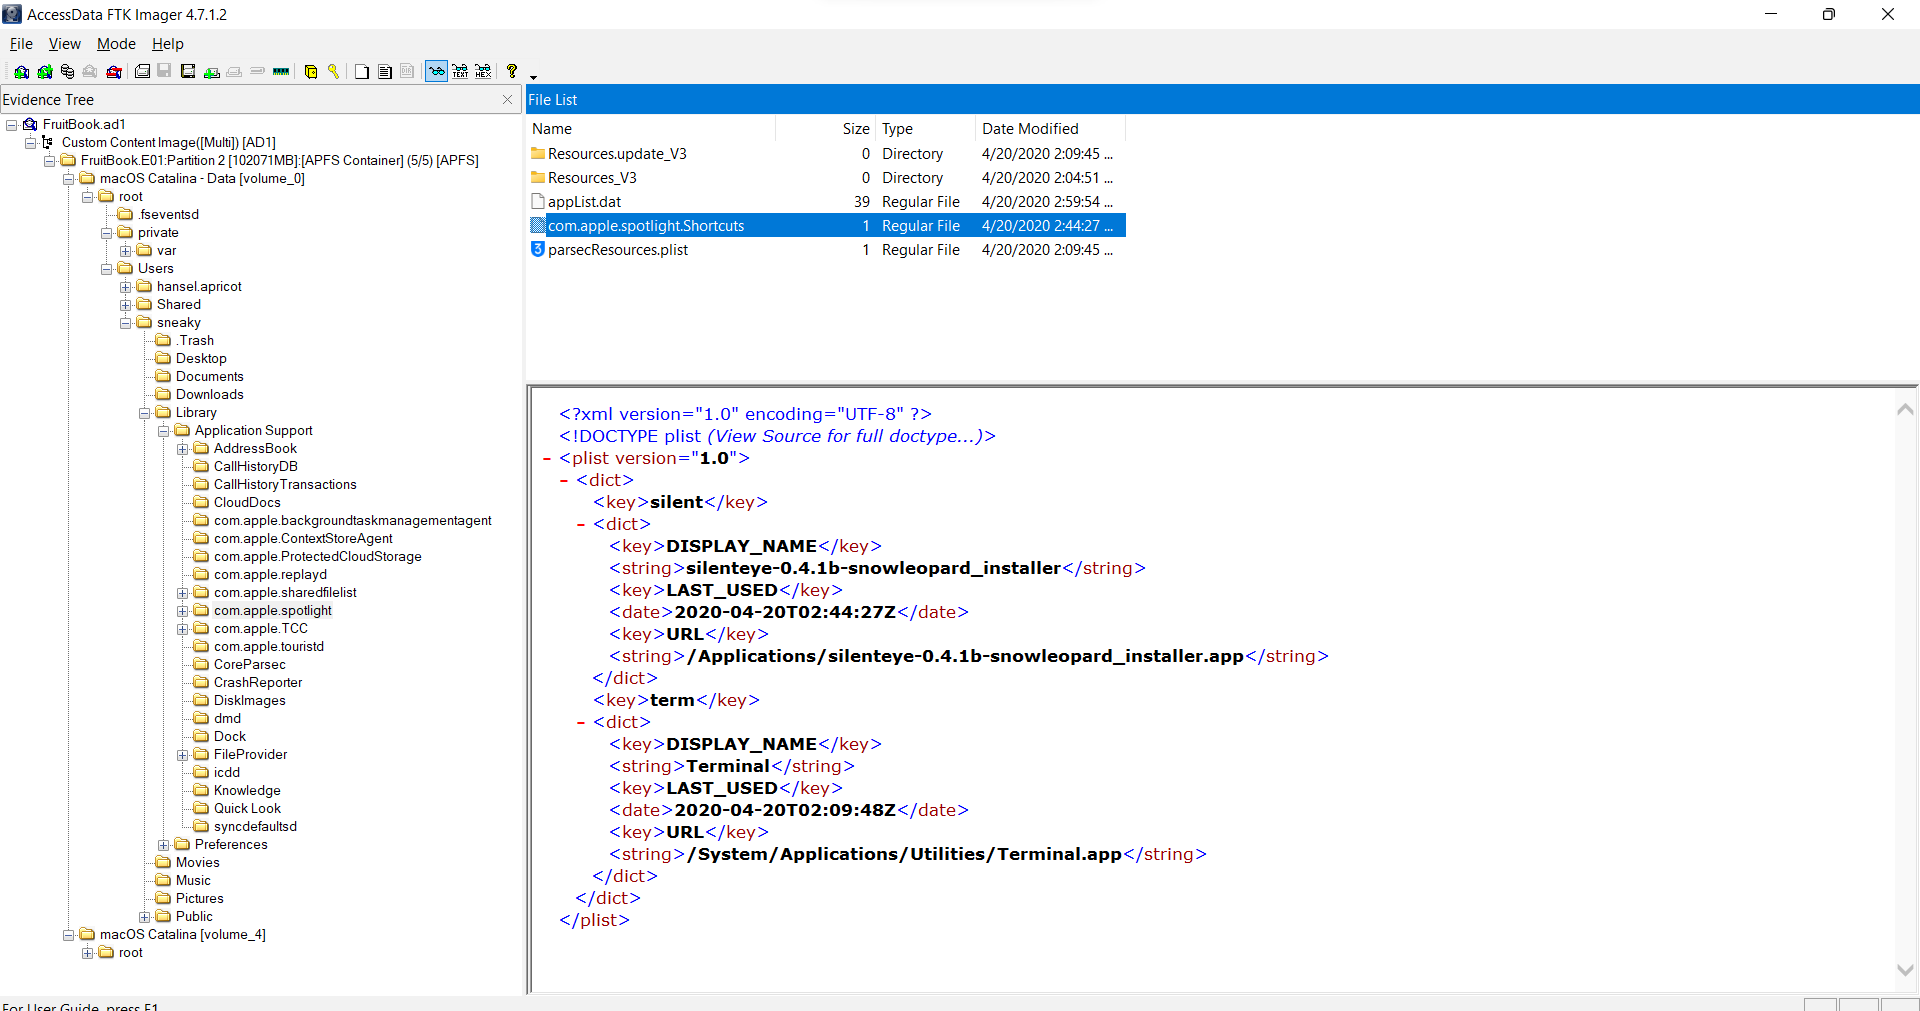Screen dimensions: 1920x1011
Task: Open the View menu
Action: pyautogui.click(x=65, y=44)
